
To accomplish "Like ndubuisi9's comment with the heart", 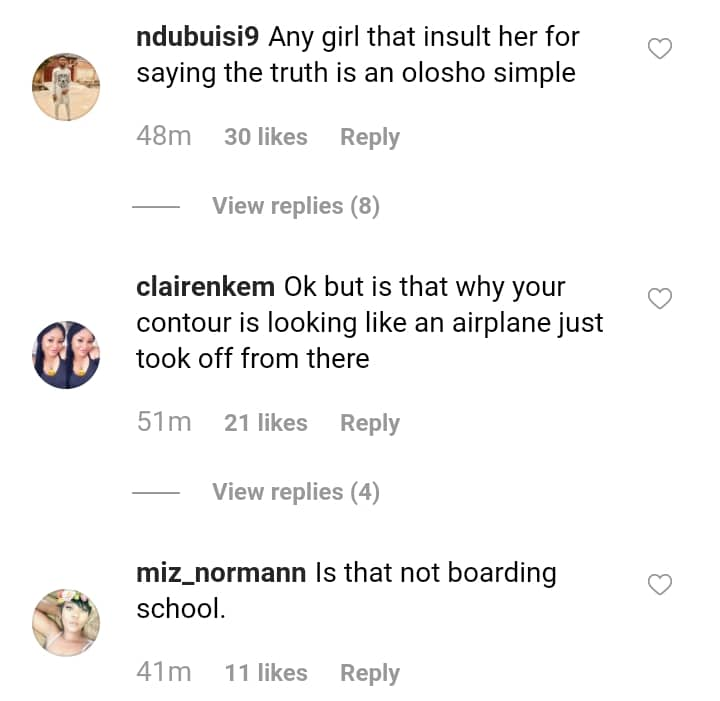I will (660, 48).
